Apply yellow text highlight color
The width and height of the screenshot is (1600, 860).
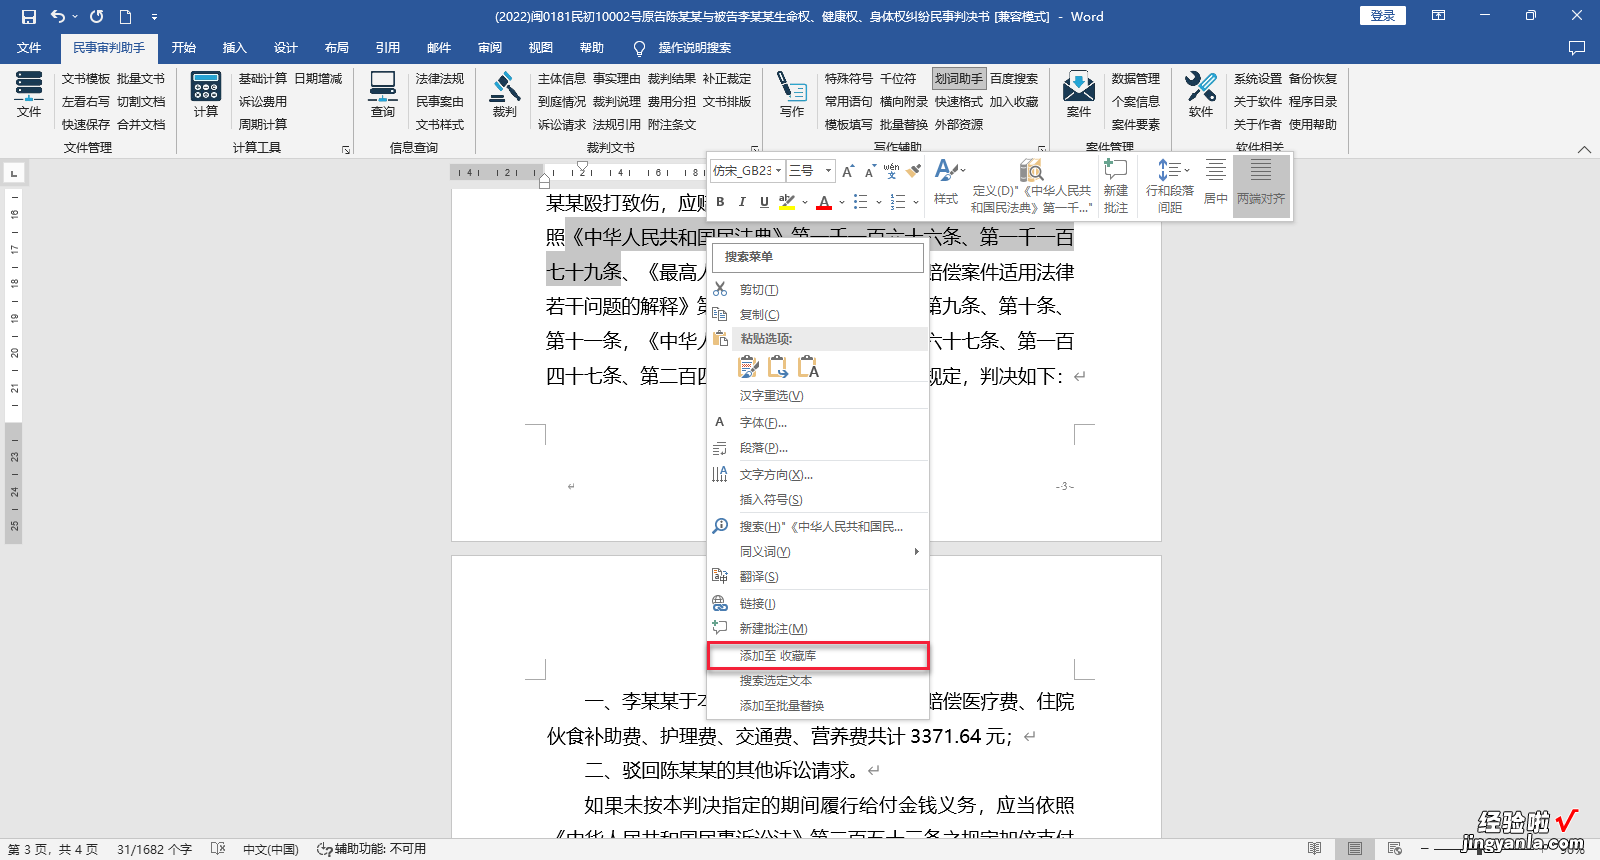pyautogui.click(x=787, y=202)
